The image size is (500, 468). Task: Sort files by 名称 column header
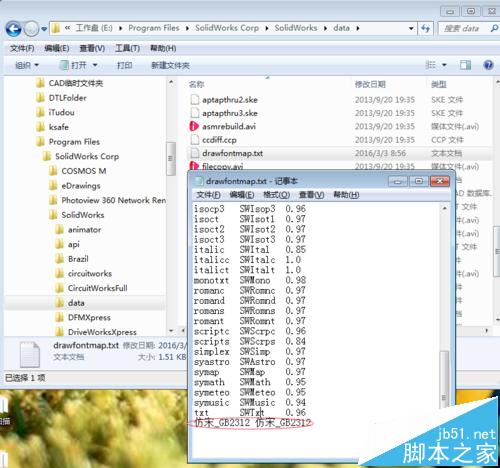click(197, 84)
